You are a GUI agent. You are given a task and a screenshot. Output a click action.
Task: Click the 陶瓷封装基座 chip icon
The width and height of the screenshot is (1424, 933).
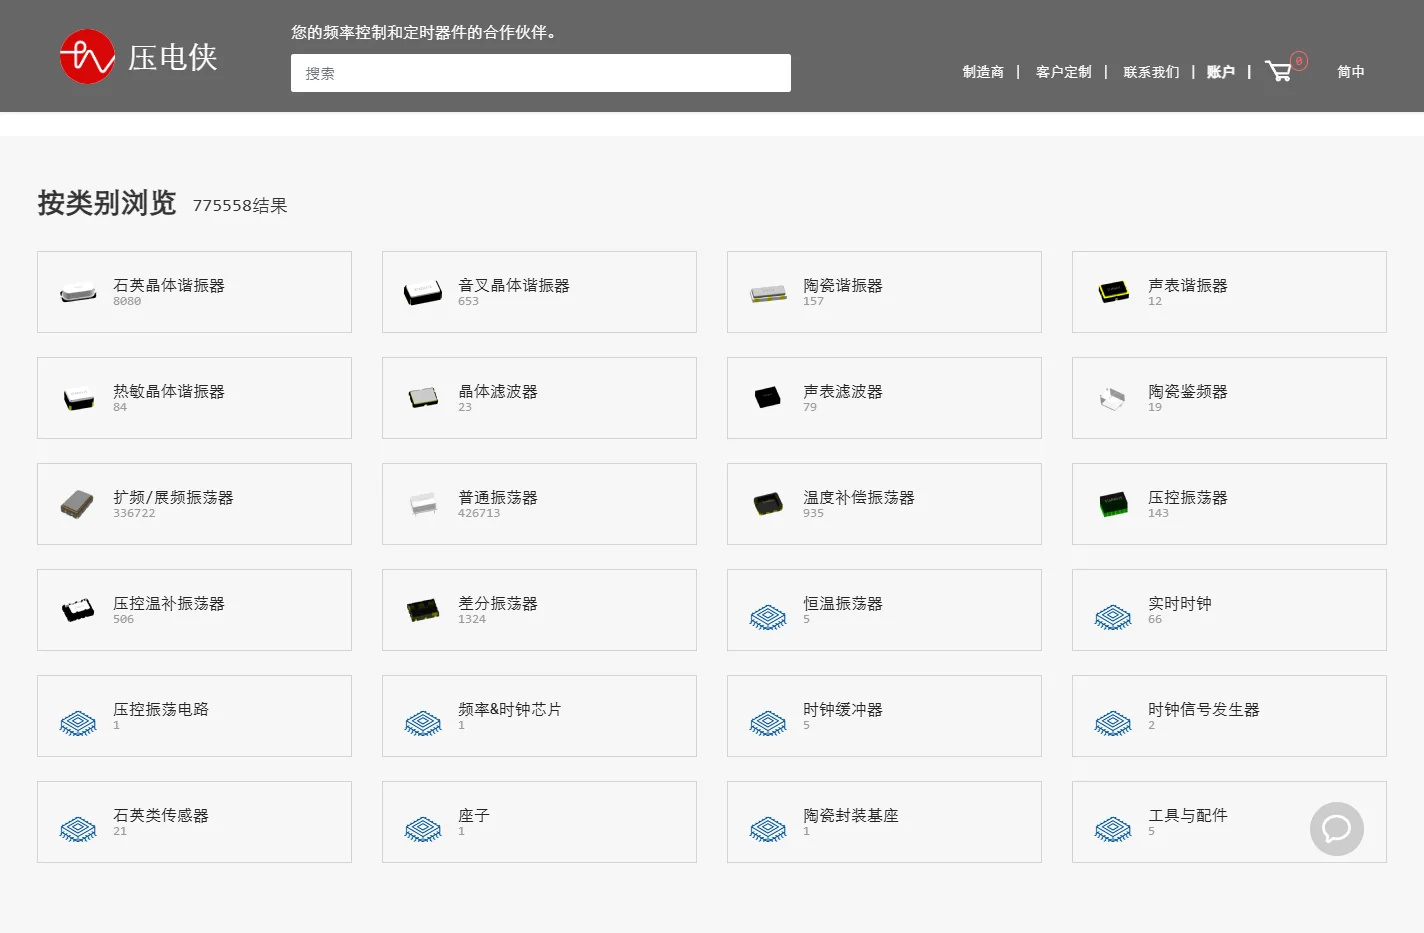[768, 829]
